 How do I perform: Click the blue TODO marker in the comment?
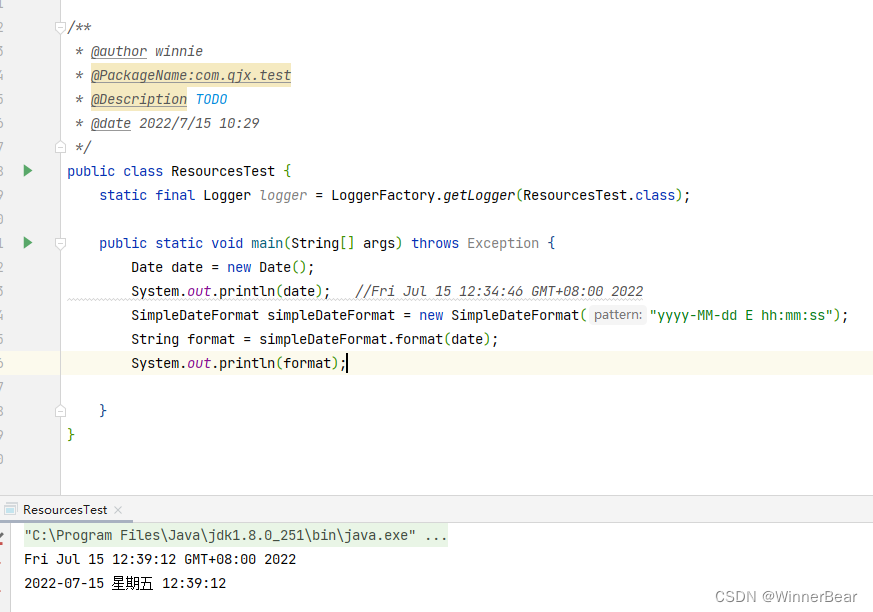211,99
